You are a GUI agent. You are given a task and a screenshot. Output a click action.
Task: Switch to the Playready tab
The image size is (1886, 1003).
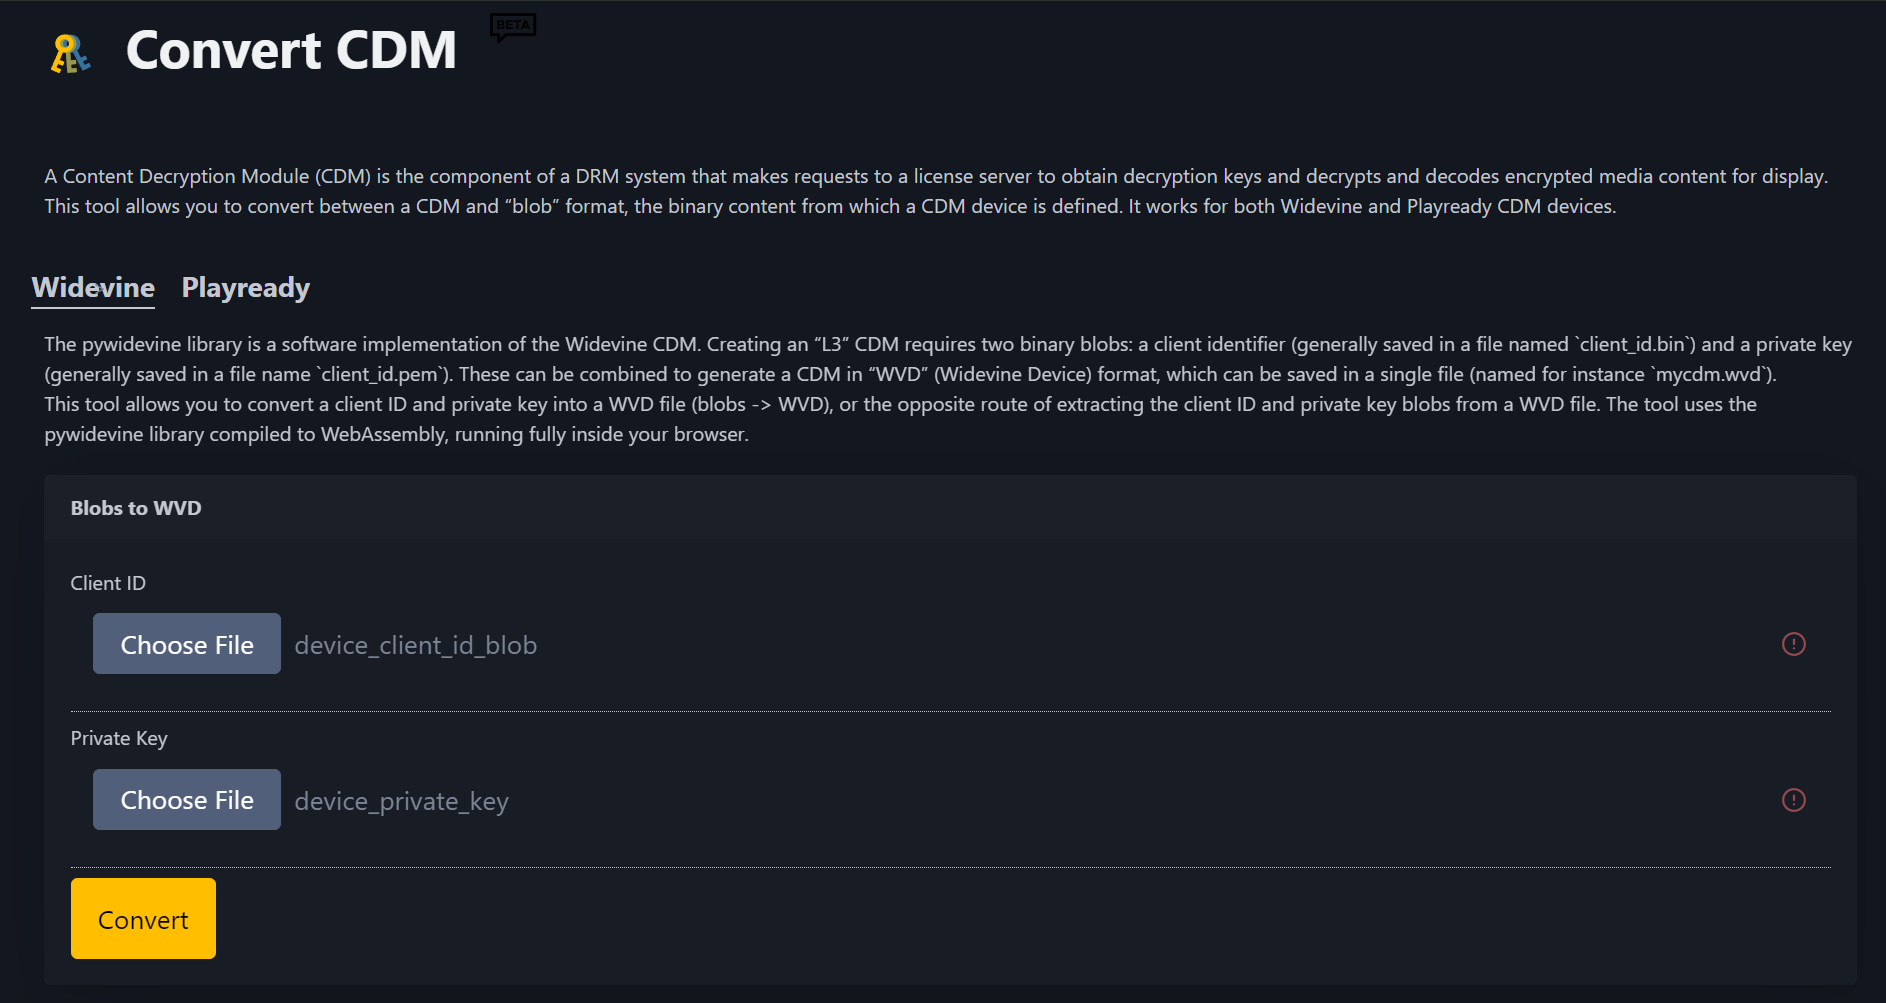(246, 288)
